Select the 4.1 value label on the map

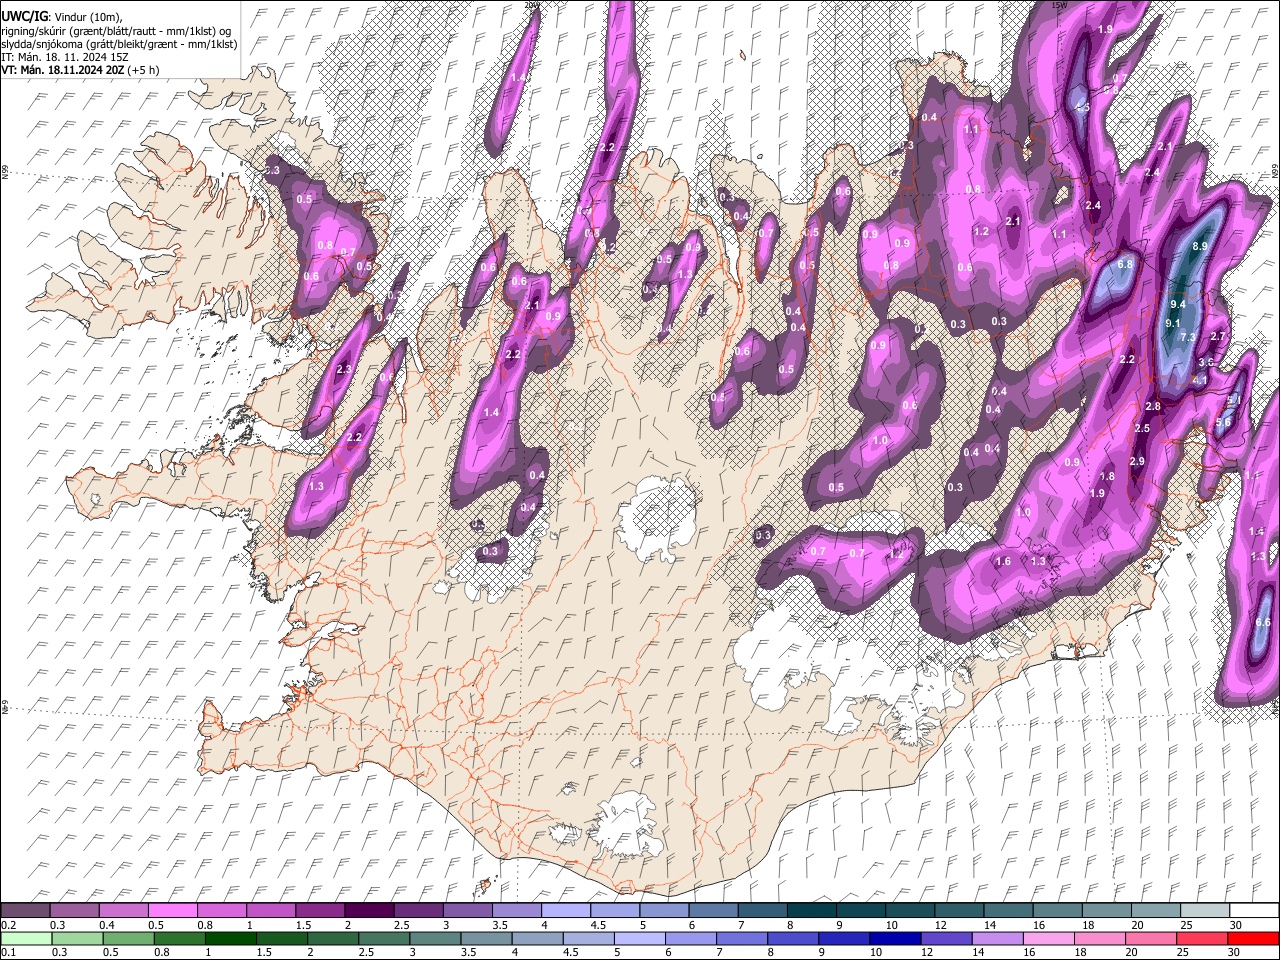(x=1200, y=380)
